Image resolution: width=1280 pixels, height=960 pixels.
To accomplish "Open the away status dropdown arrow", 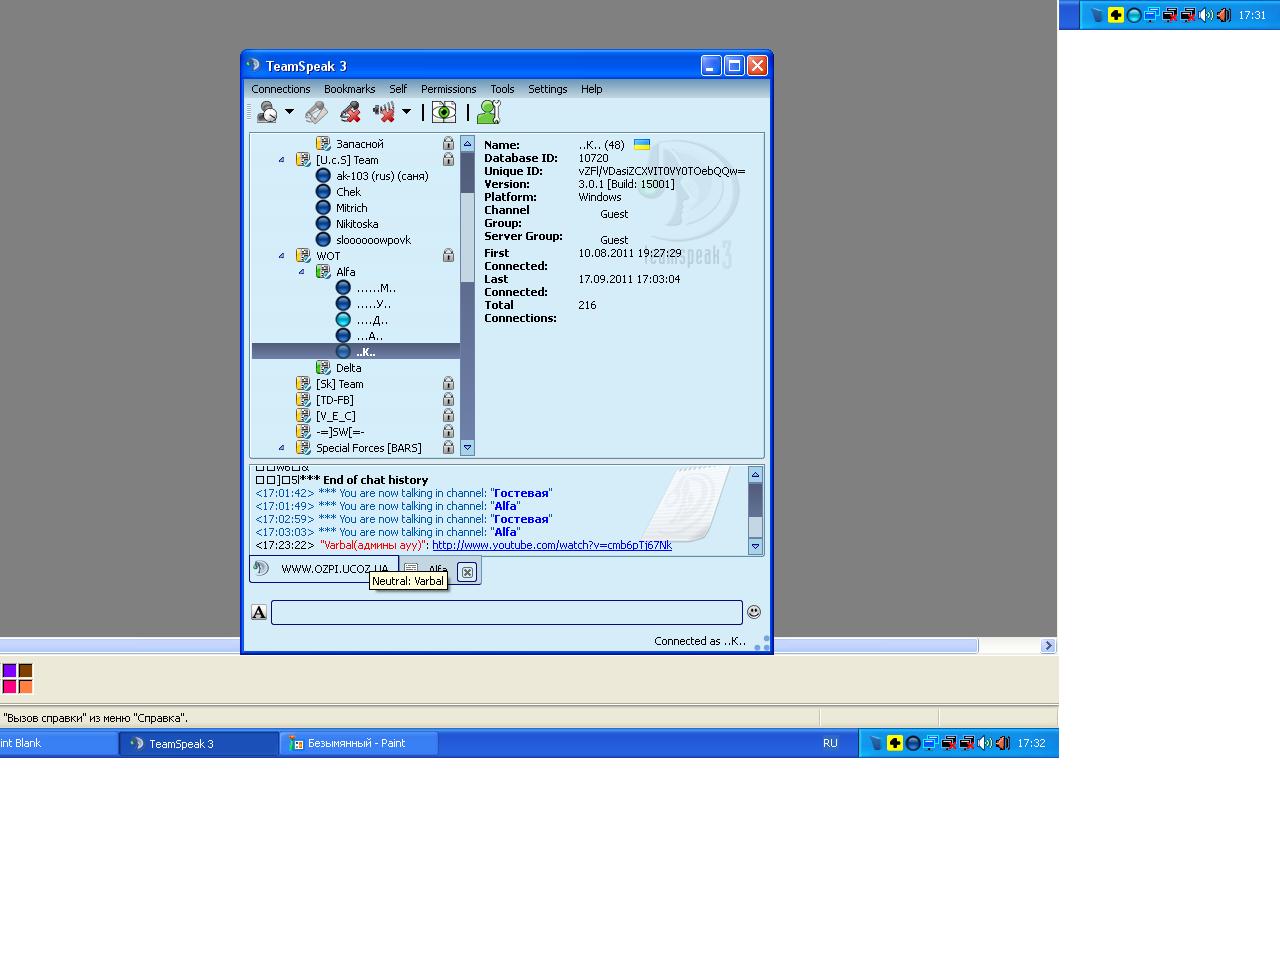I will click(289, 112).
